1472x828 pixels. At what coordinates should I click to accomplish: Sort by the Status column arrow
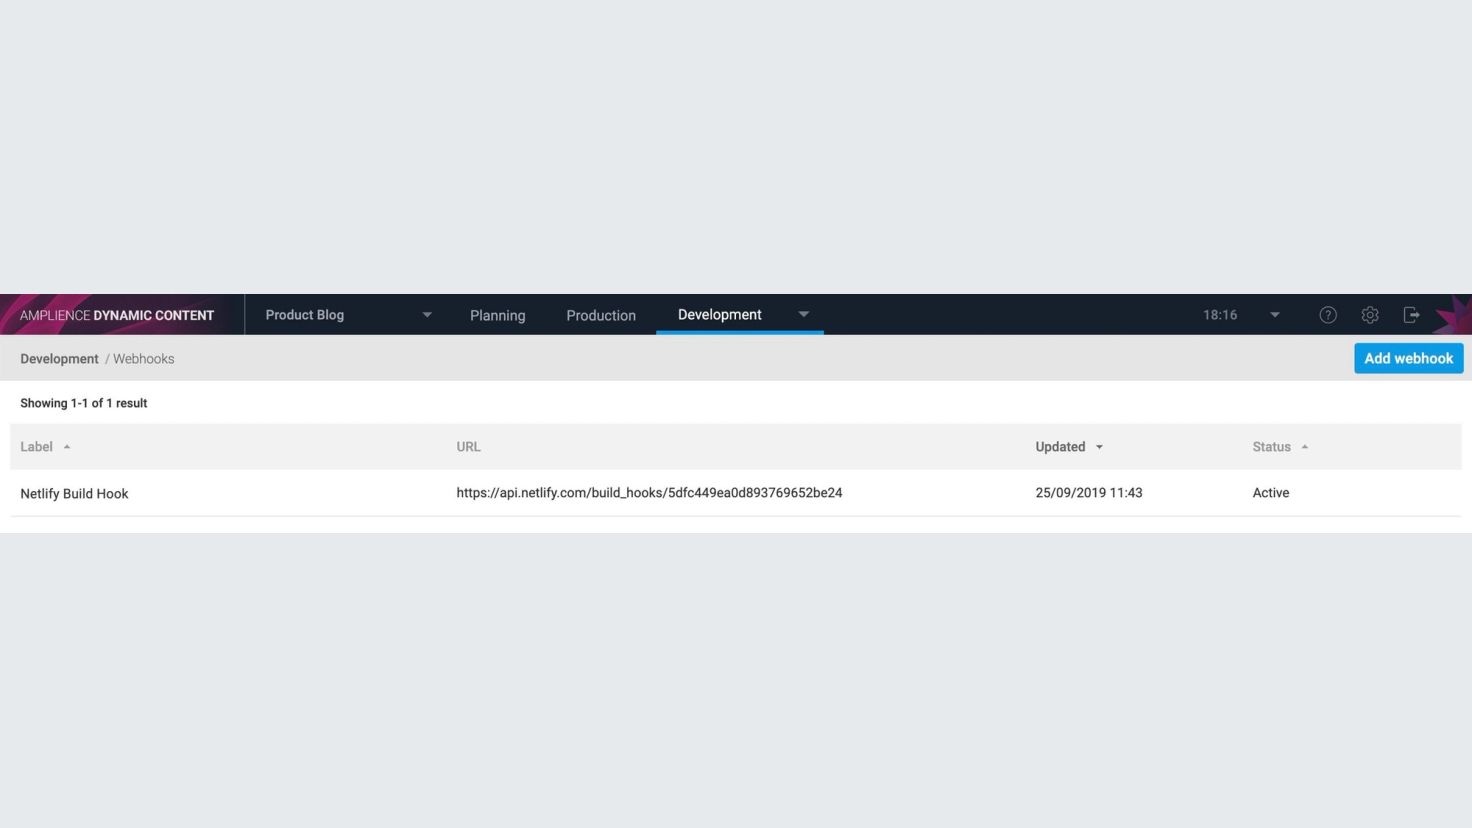(1305, 447)
